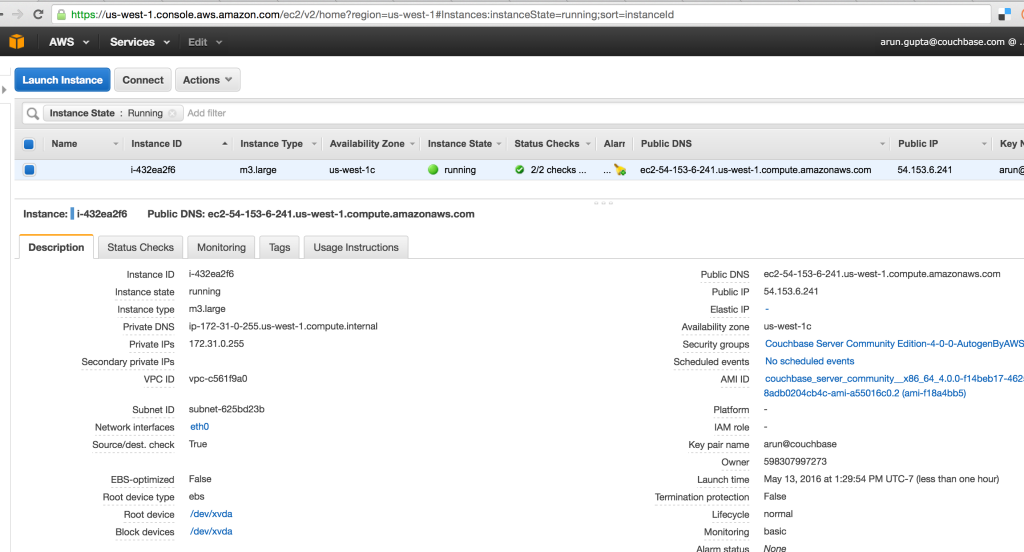
Task: Click the 54.153.6.241 cell in instance row
Action: (x=925, y=170)
